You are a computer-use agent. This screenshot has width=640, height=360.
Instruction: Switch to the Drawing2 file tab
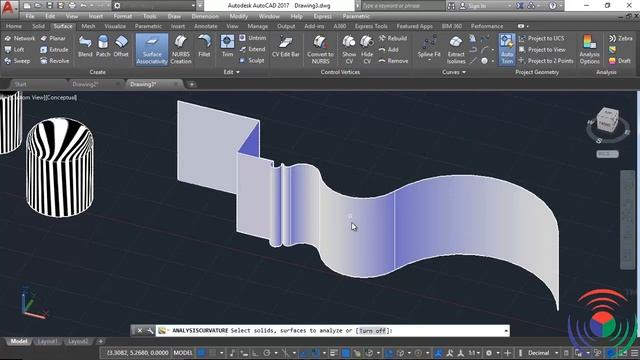pyautogui.click(x=85, y=84)
